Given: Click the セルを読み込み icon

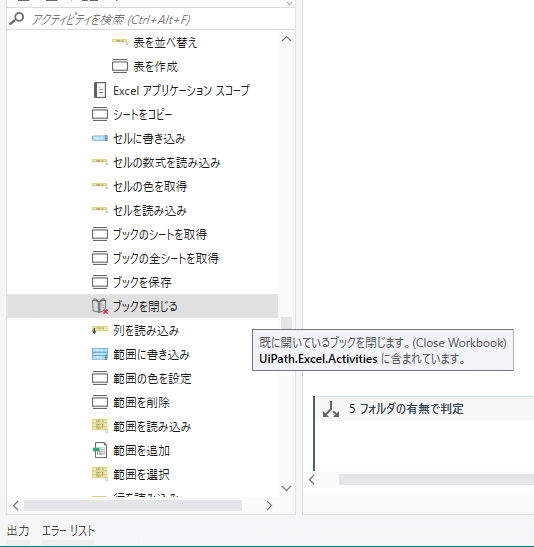Looking at the screenshot, I should [100, 209].
